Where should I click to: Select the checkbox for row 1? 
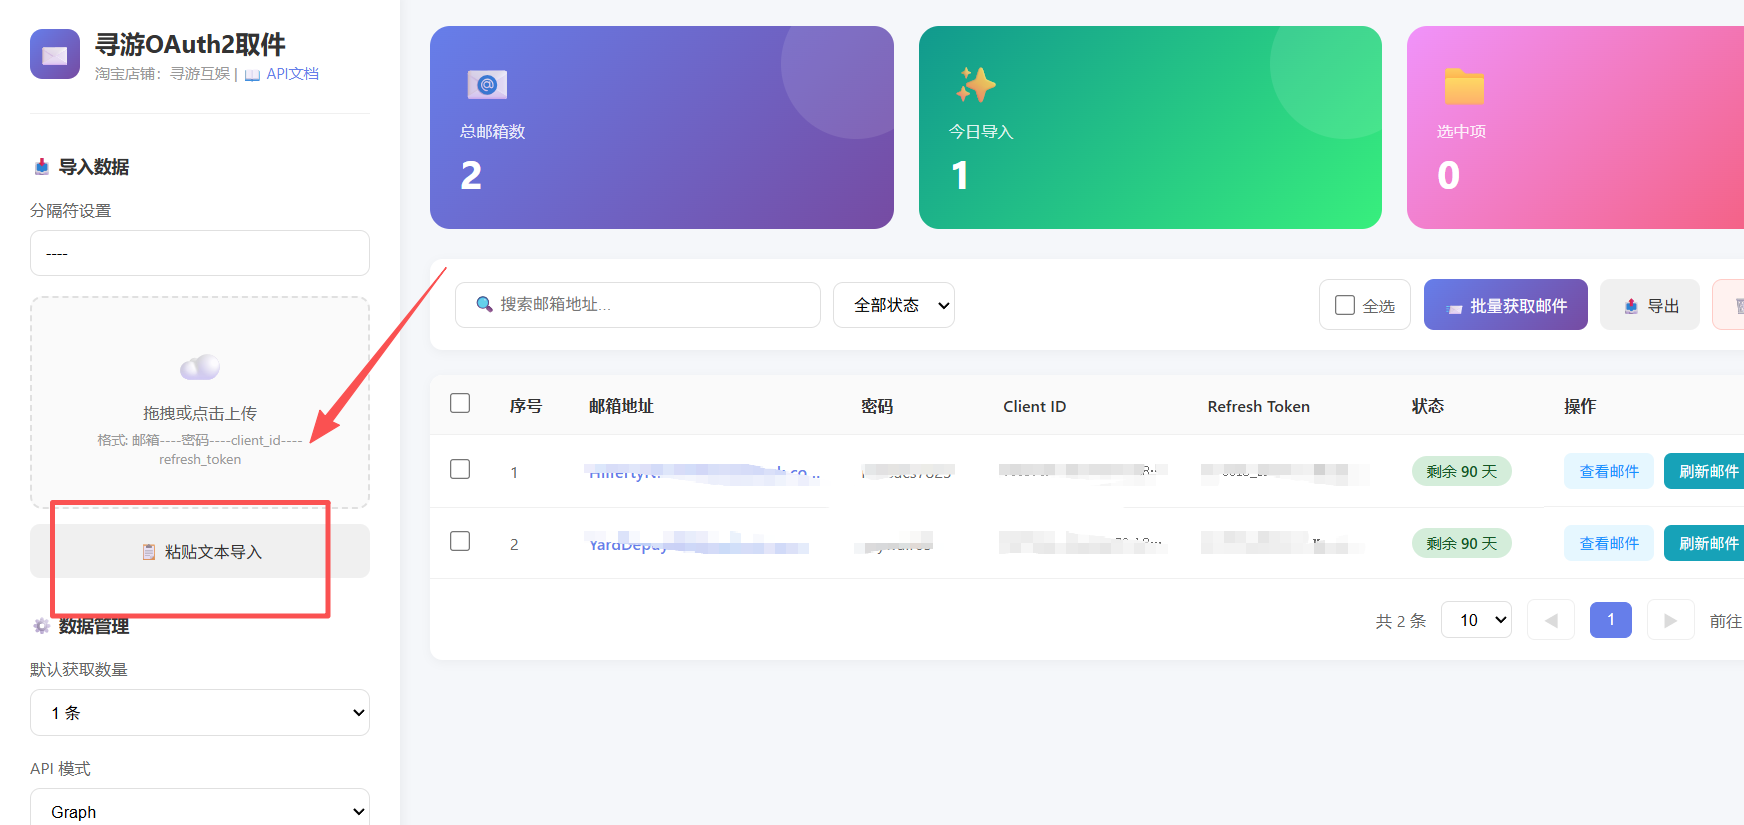click(x=460, y=469)
